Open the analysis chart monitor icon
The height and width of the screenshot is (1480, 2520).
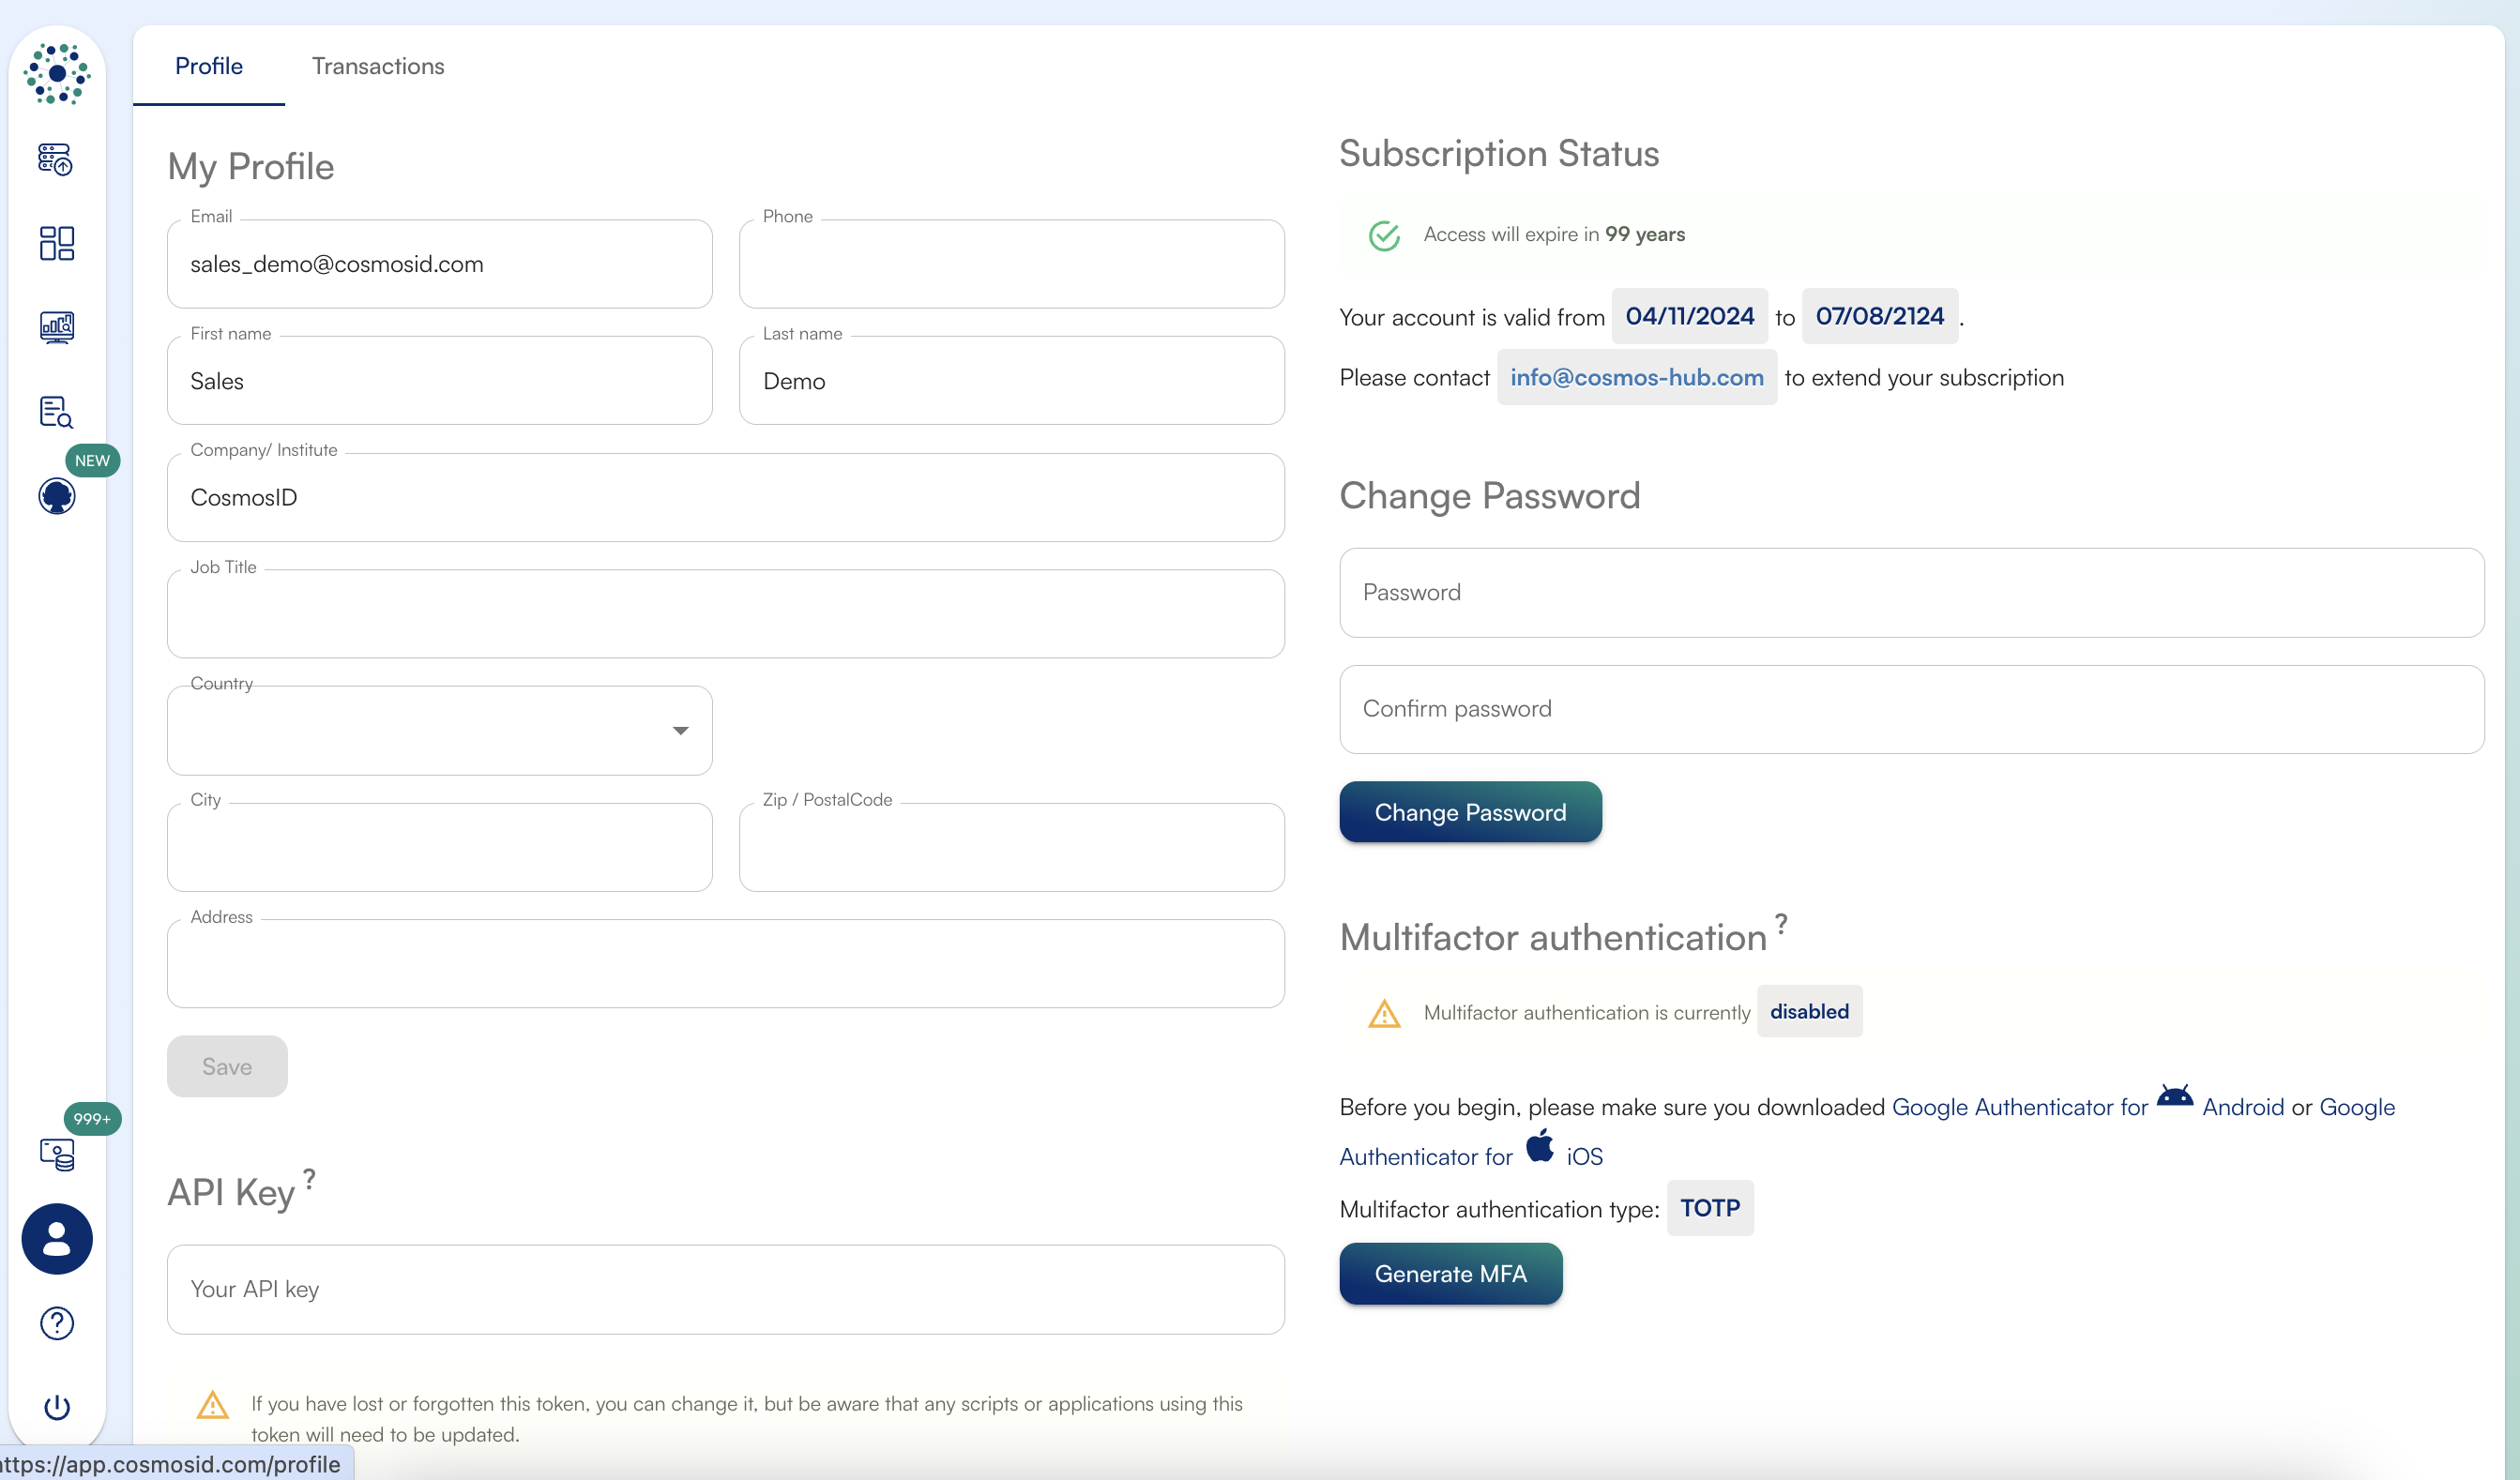click(x=56, y=327)
